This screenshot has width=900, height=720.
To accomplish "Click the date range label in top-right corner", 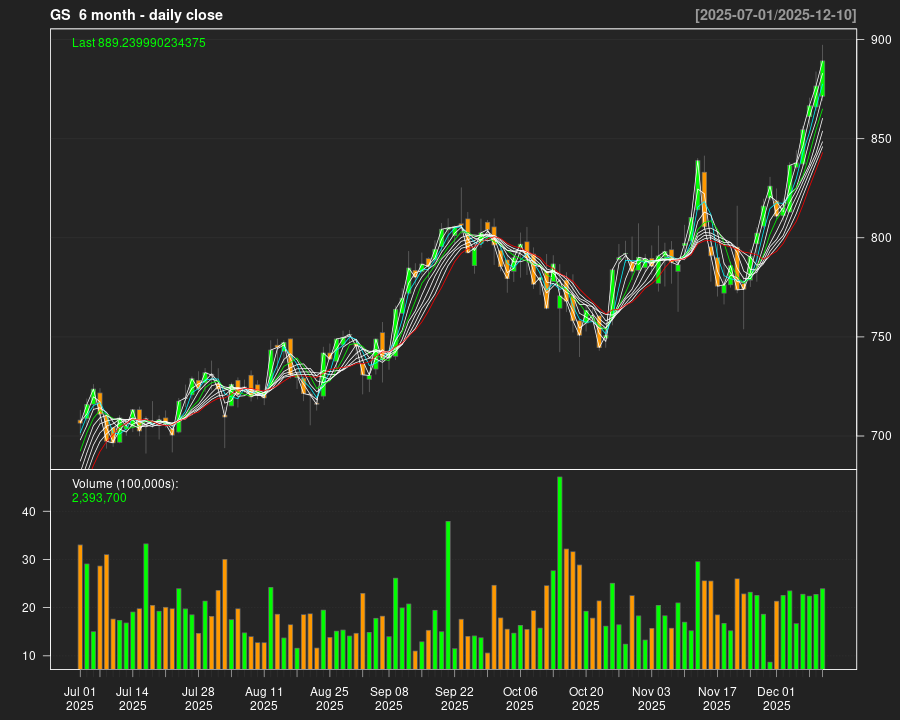I will click(x=775, y=15).
